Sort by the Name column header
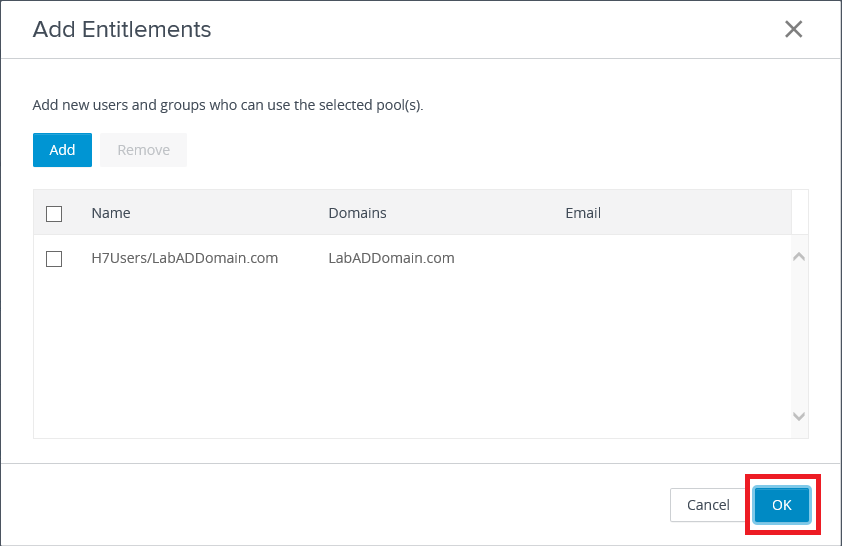This screenshot has width=842, height=546. [x=111, y=213]
